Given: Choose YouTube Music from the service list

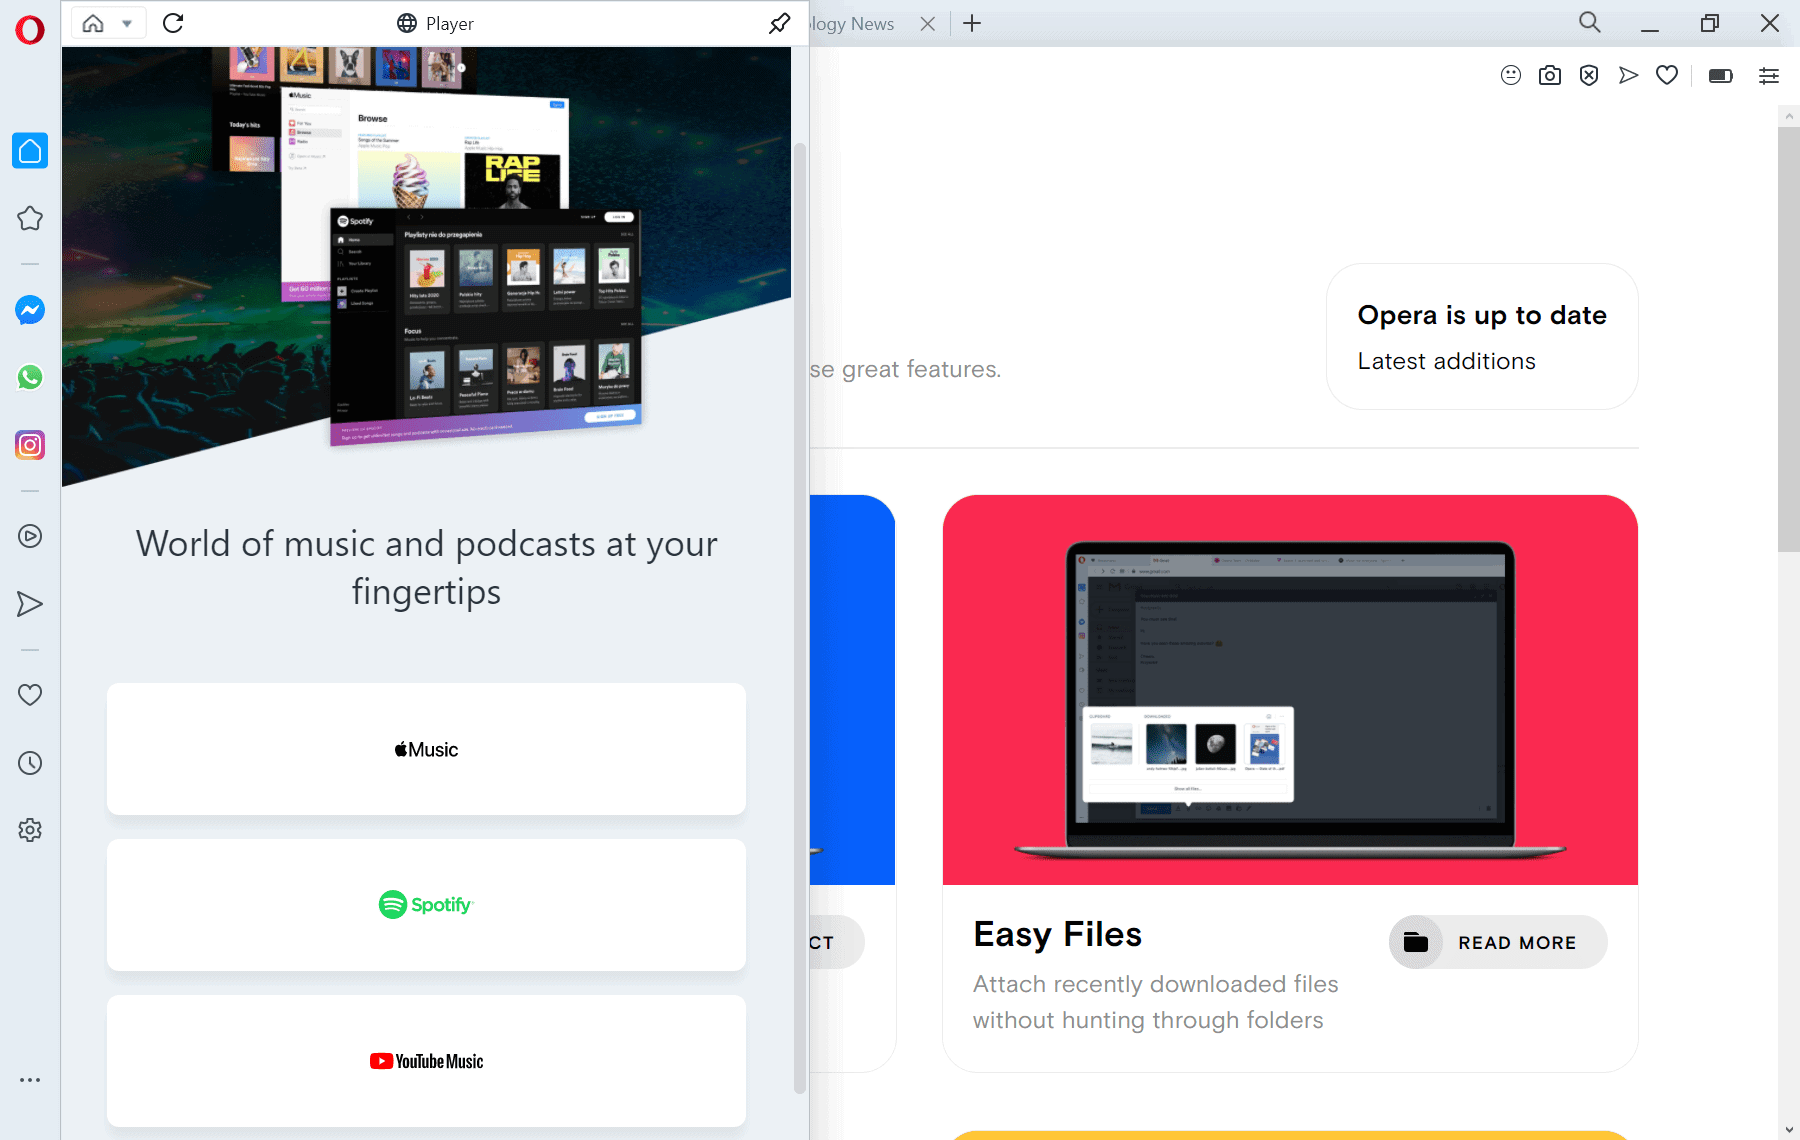Looking at the screenshot, I should 426,1061.
